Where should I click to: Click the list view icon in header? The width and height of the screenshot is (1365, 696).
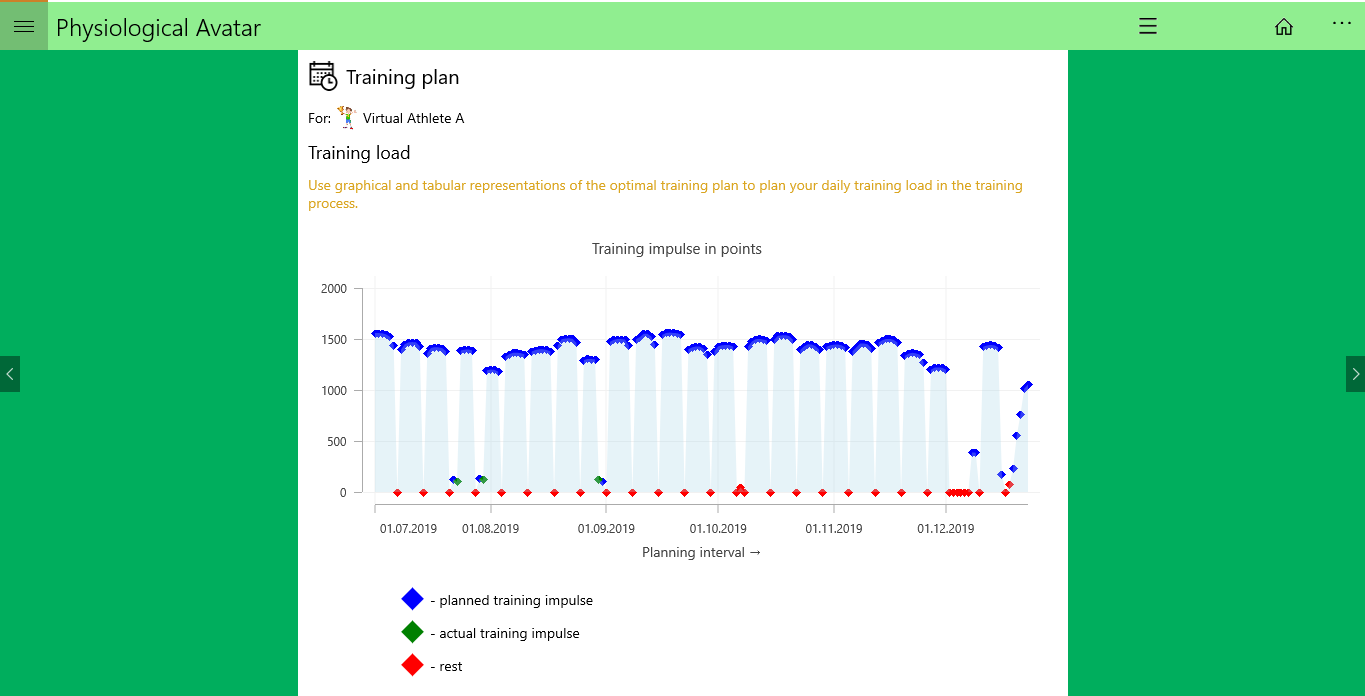[x=1148, y=27]
